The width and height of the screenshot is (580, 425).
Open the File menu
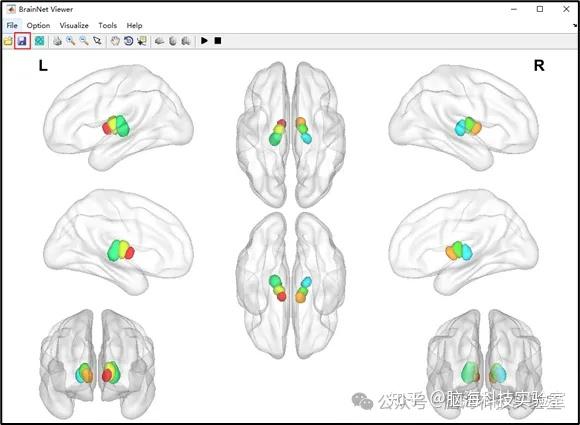12,26
